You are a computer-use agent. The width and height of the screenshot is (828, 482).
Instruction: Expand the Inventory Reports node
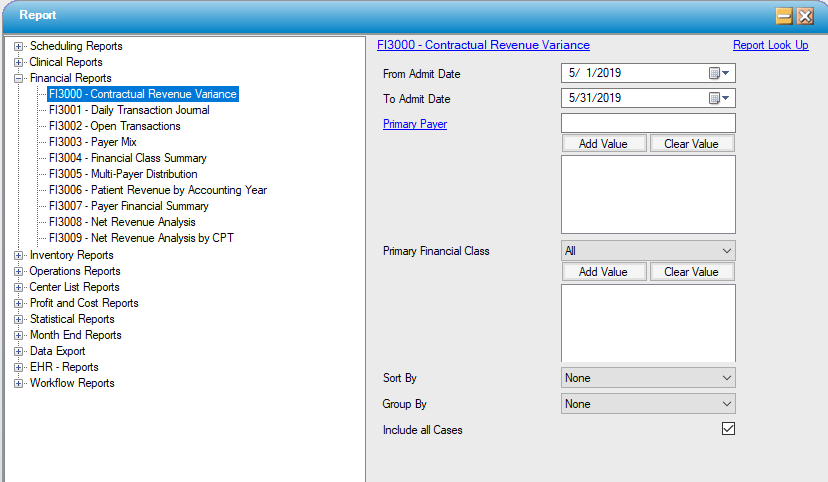pyautogui.click(x=18, y=256)
